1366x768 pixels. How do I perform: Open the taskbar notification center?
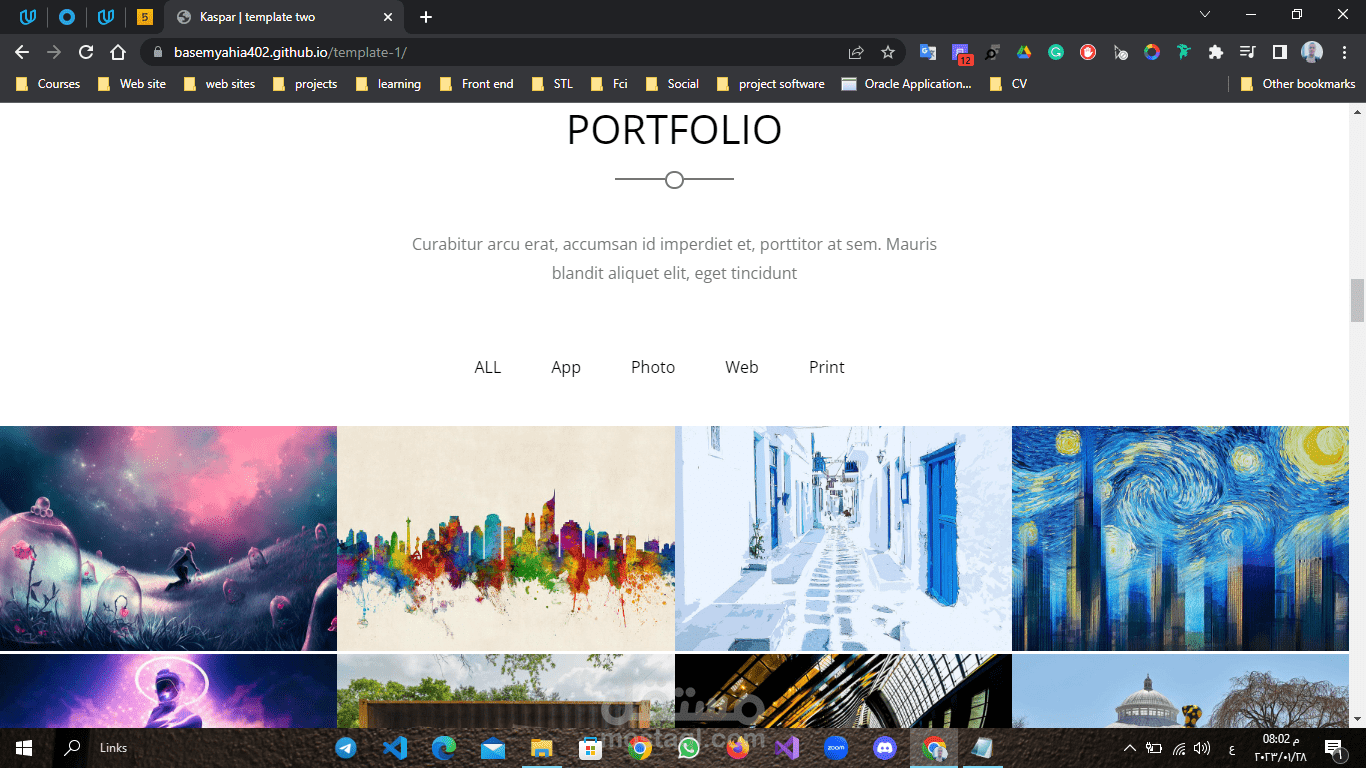[x=1333, y=748]
